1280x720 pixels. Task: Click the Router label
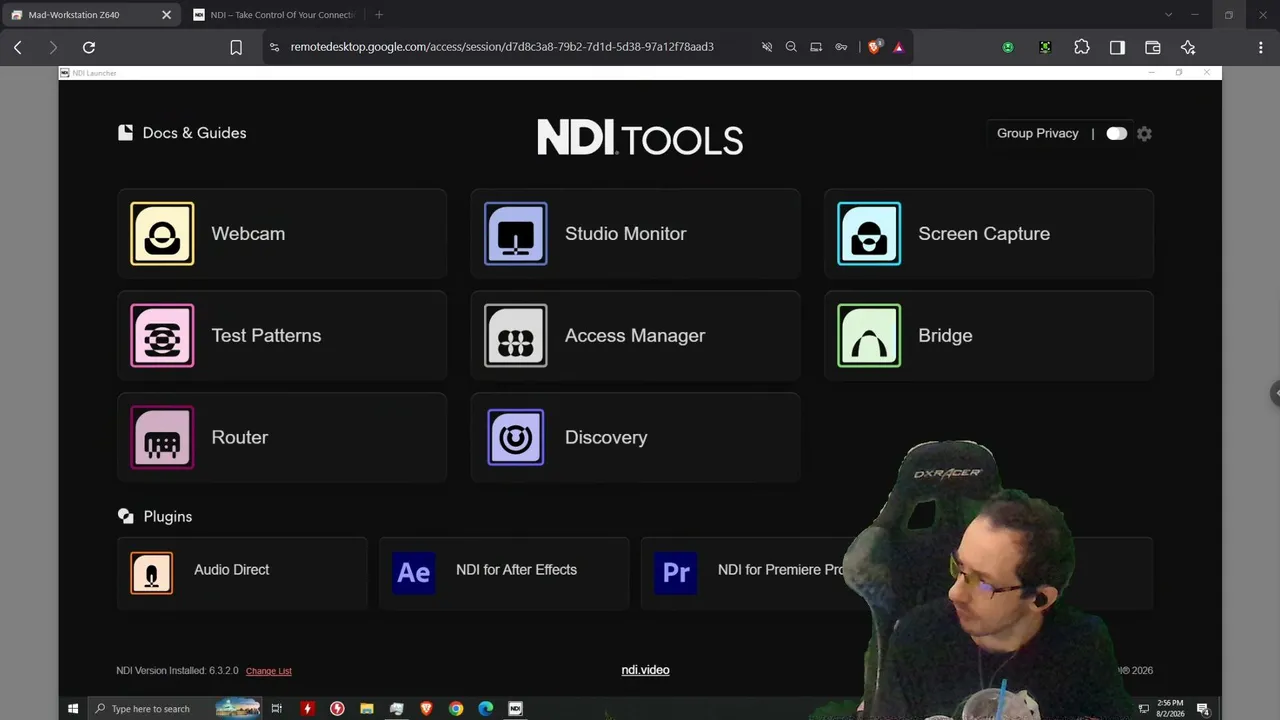click(x=240, y=437)
